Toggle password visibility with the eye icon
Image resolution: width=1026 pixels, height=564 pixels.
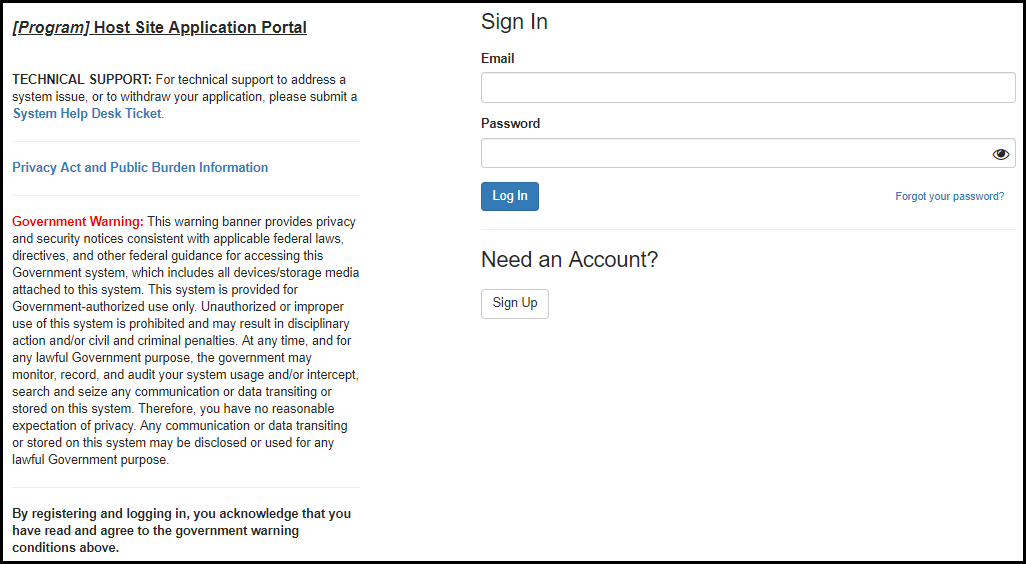[1000, 154]
